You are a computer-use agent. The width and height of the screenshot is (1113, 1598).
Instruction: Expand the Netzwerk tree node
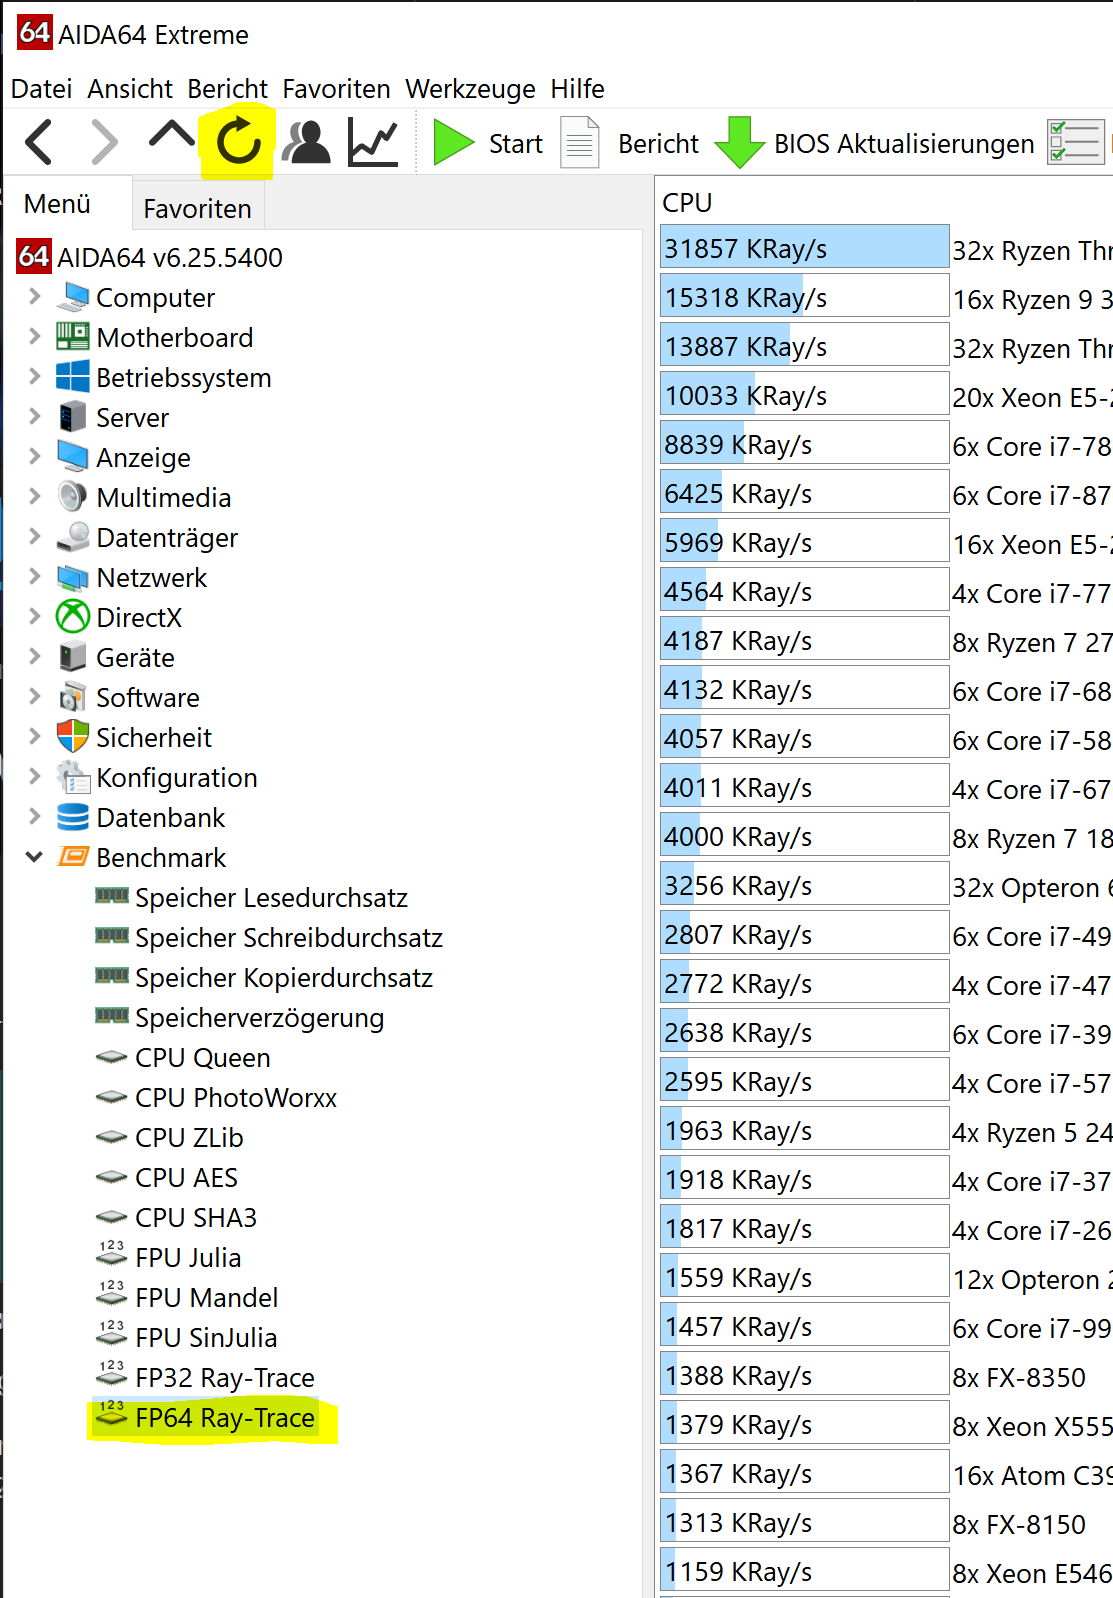coord(35,576)
